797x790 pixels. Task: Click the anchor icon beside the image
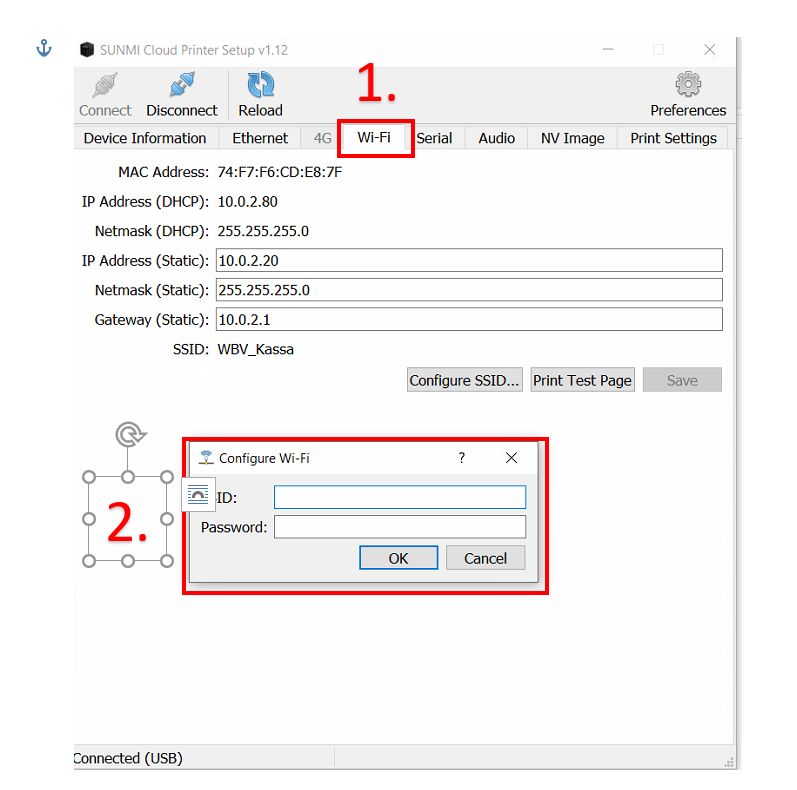[x=44, y=48]
